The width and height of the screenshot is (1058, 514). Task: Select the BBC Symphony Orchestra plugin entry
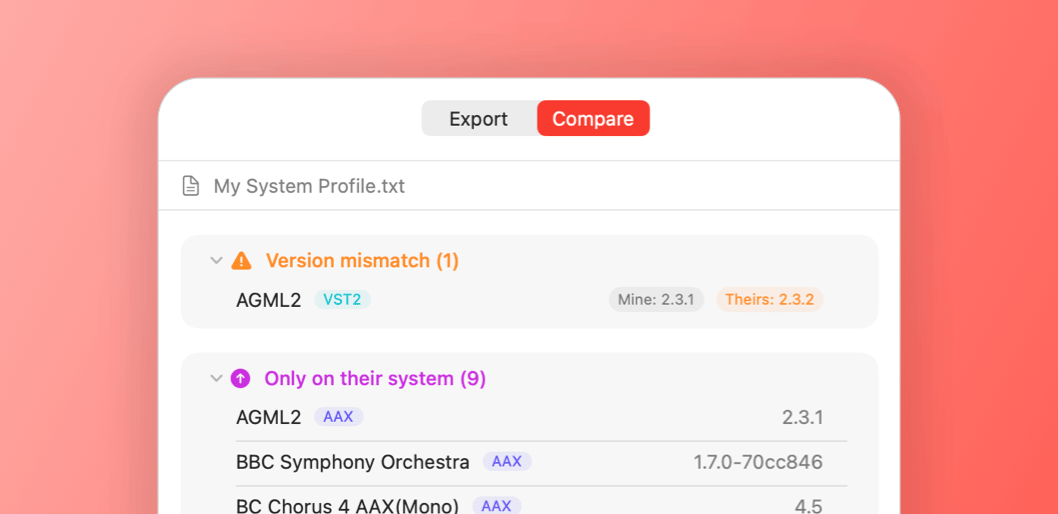(352, 462)
